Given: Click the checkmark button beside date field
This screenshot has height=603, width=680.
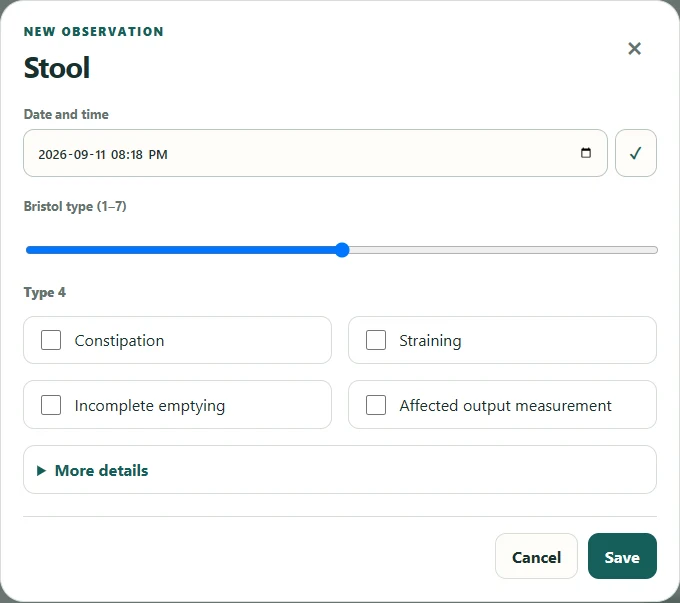Looking at the screenshot, I should (x=635, y=153).
